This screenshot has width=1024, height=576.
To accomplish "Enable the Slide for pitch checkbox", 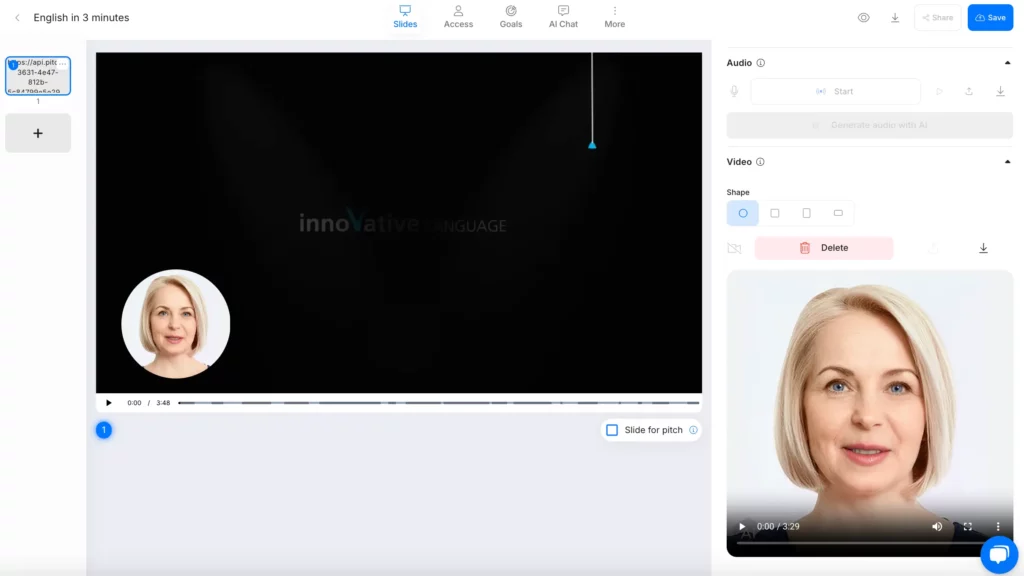I will click(612, 430).
